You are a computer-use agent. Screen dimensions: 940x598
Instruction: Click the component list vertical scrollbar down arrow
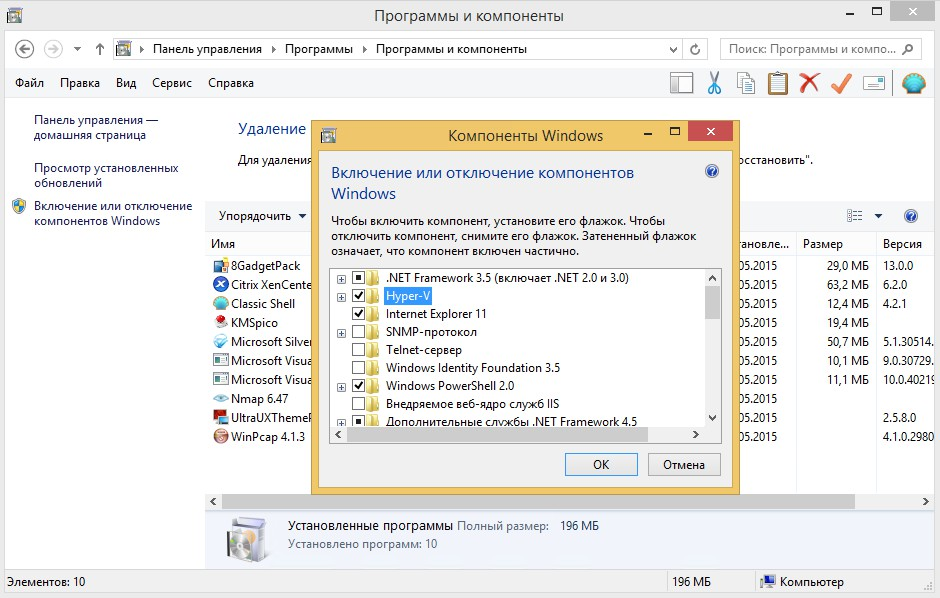(x=712, y=418)
